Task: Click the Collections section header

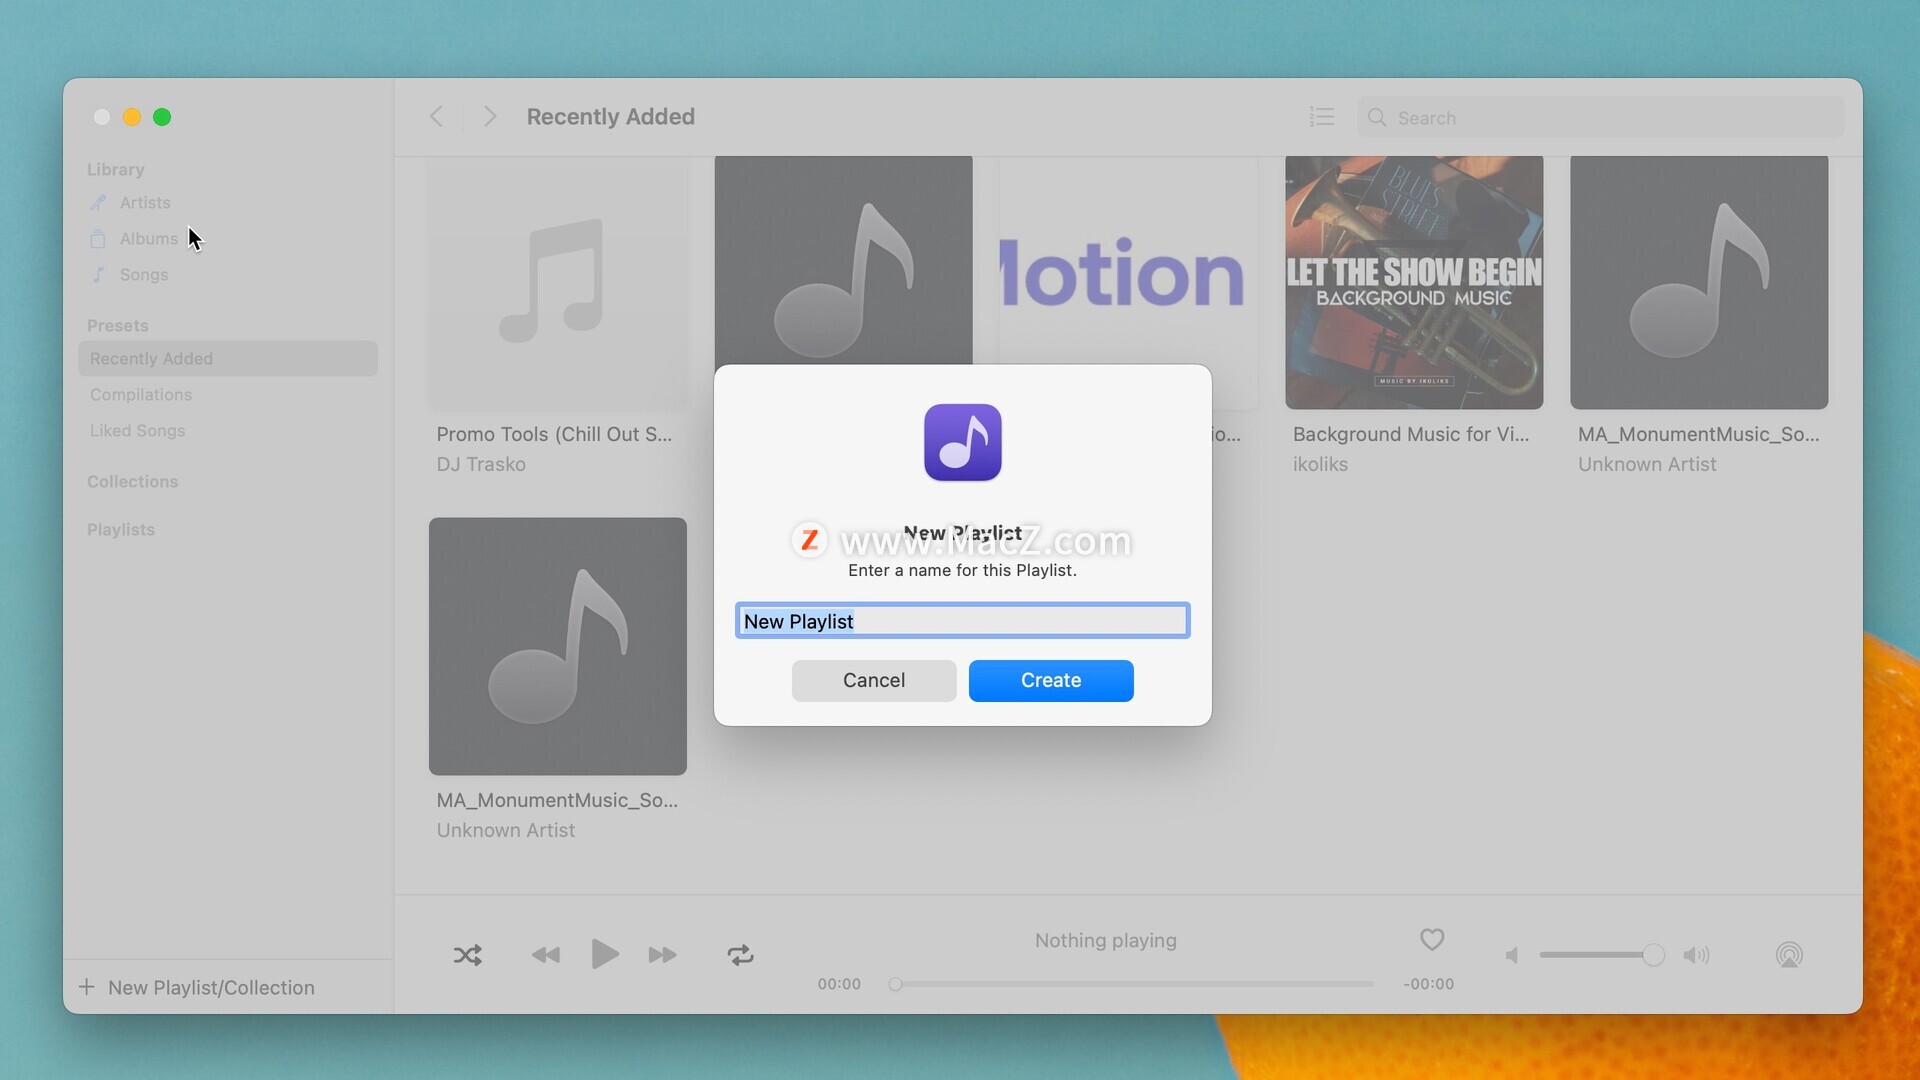Action: [132, 481]
